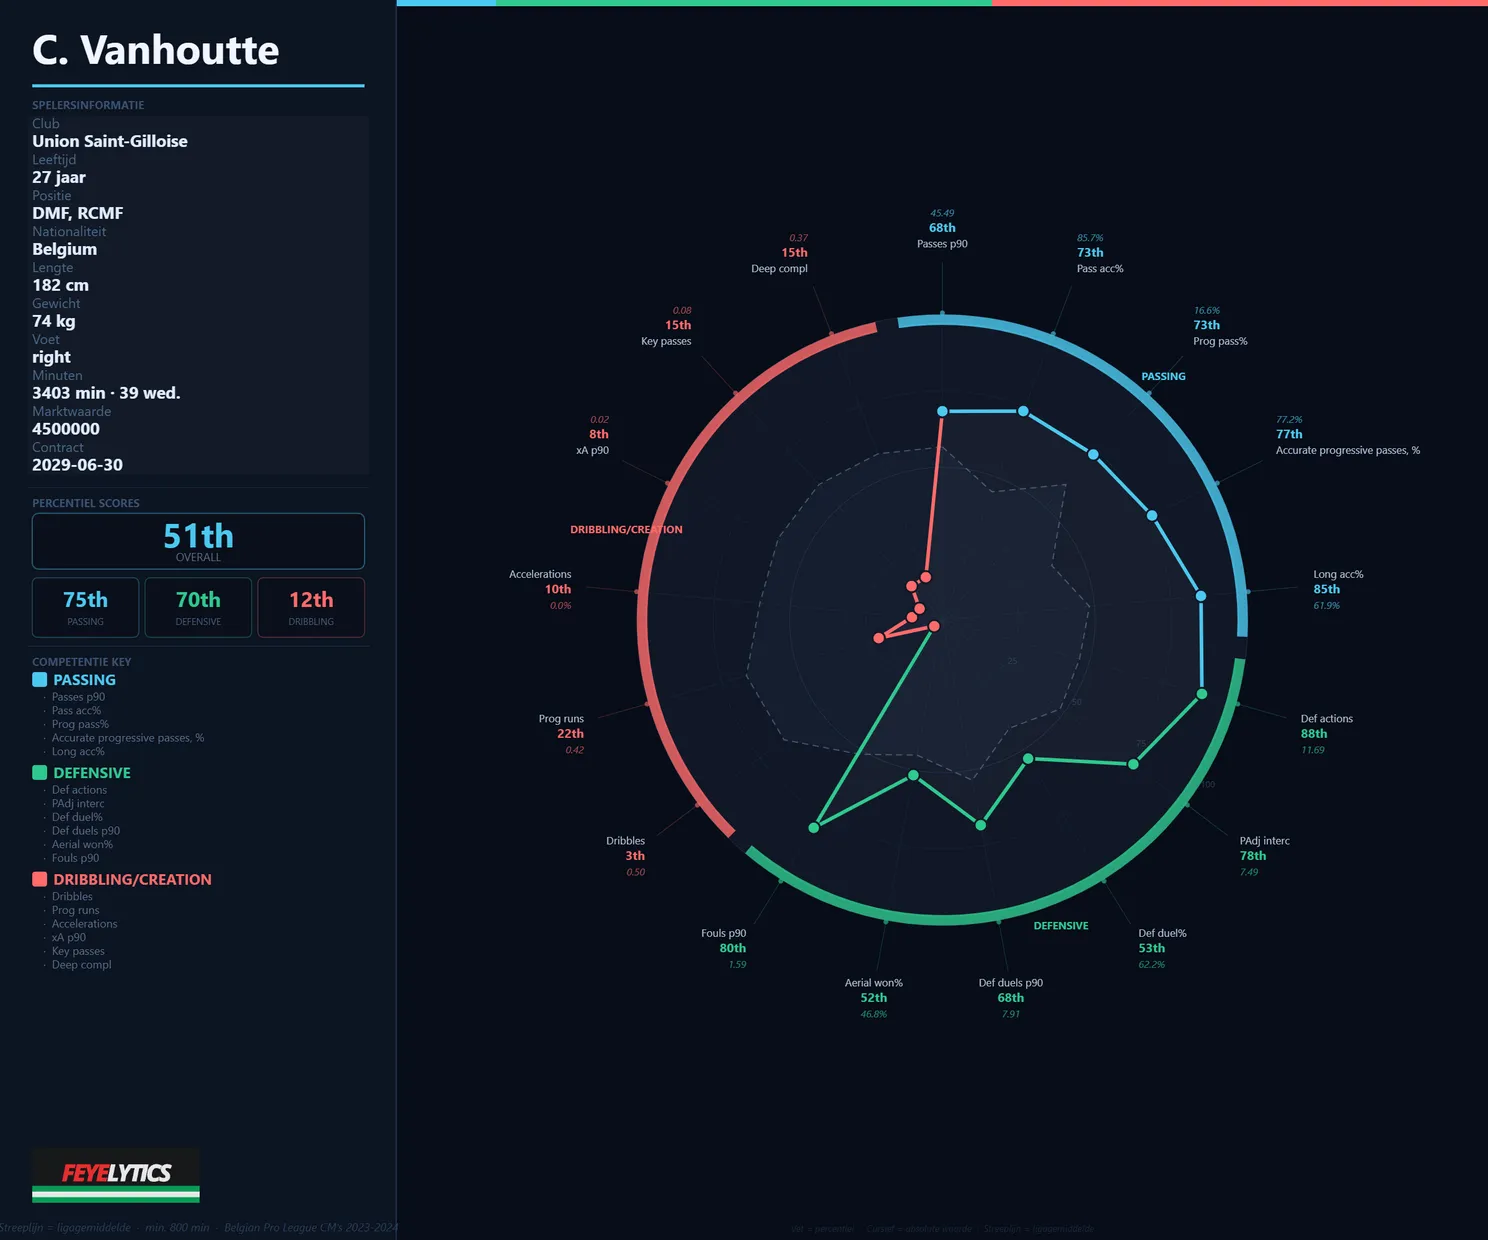Click DRIBBLING/CREATION heading in competentie key
This screenshot has height=1240, width=1488.
click(132, 880)
